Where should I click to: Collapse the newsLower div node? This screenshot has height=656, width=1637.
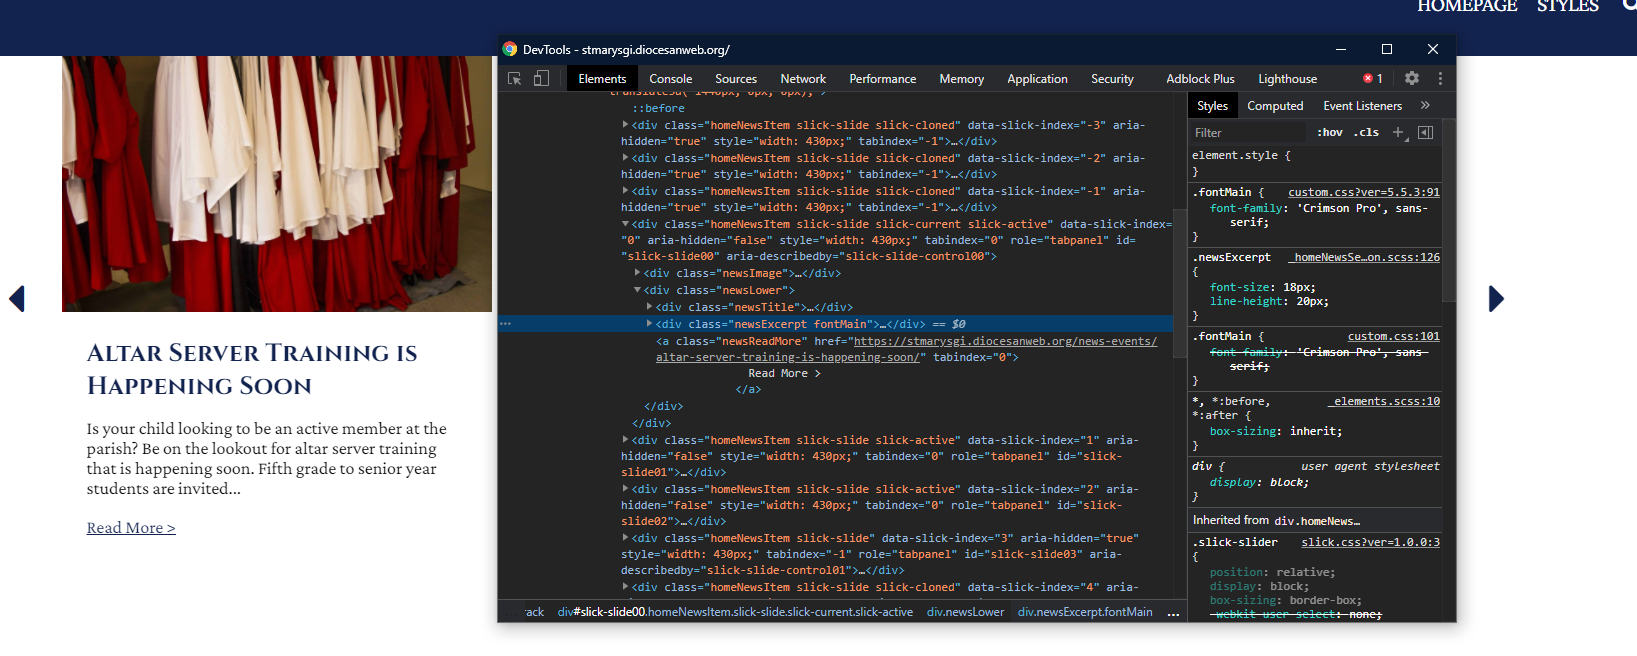(638, 290)
